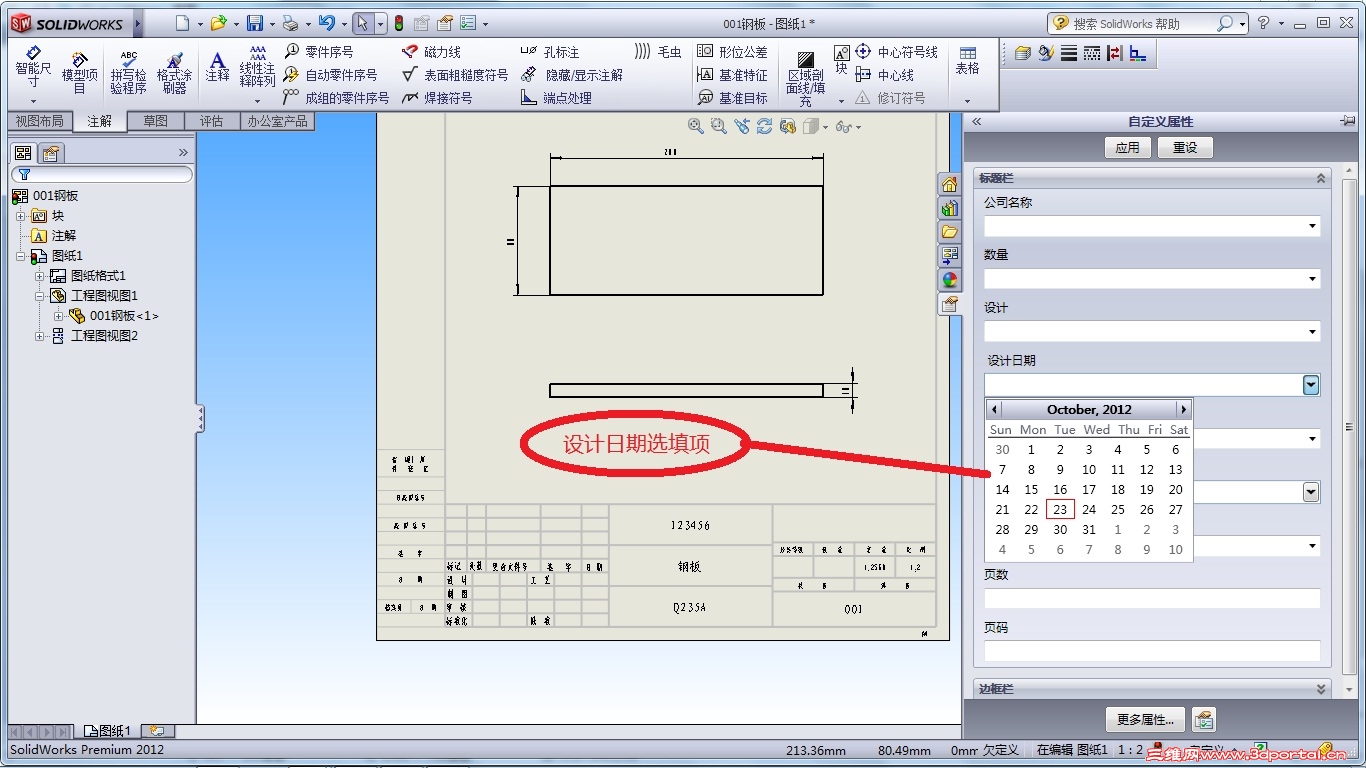The image size is (1366, 768).
Task: Collapse the 标题栏 section chevron
Action: (1321, 178)
